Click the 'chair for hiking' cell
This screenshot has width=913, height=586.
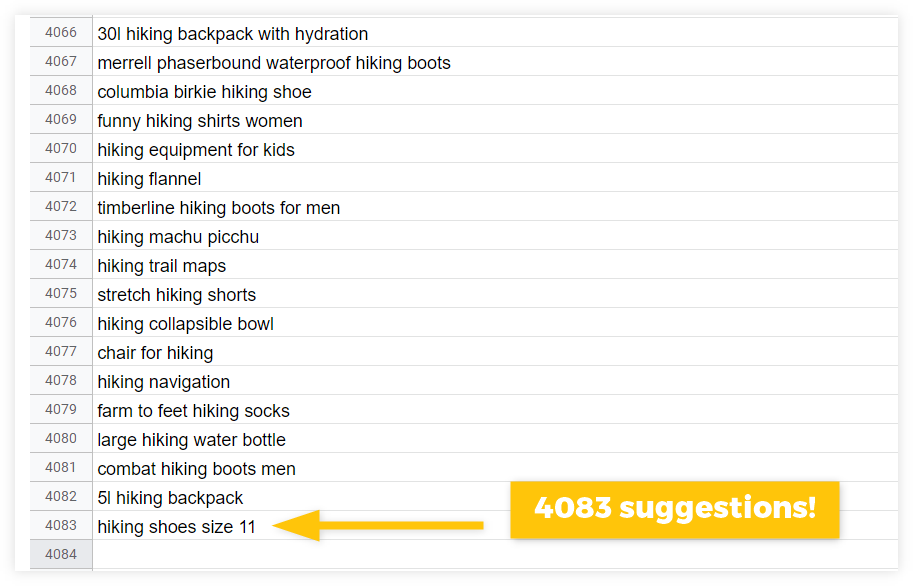tap(495, 352)
